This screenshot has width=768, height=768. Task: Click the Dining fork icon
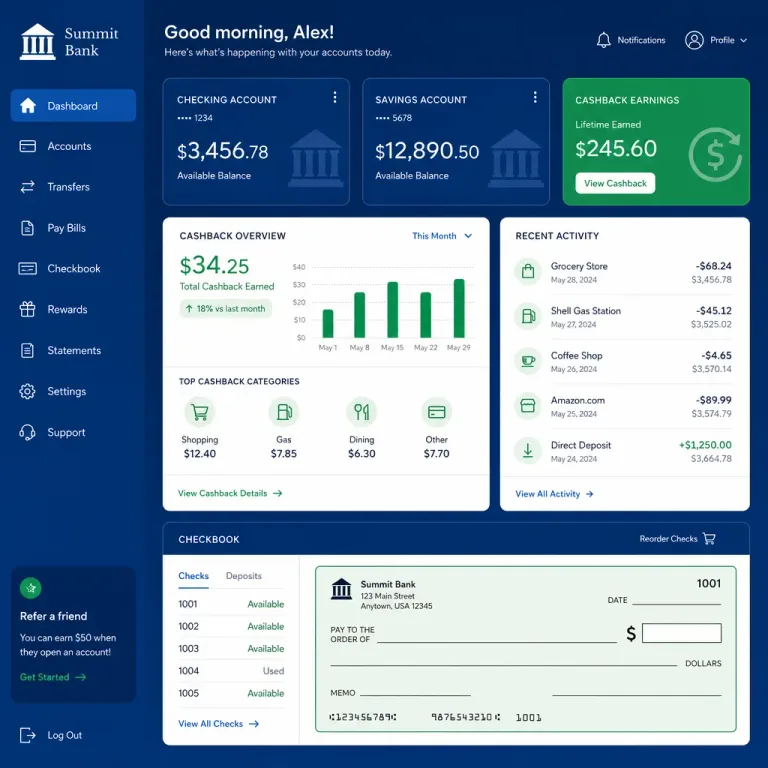coord(361,412)
